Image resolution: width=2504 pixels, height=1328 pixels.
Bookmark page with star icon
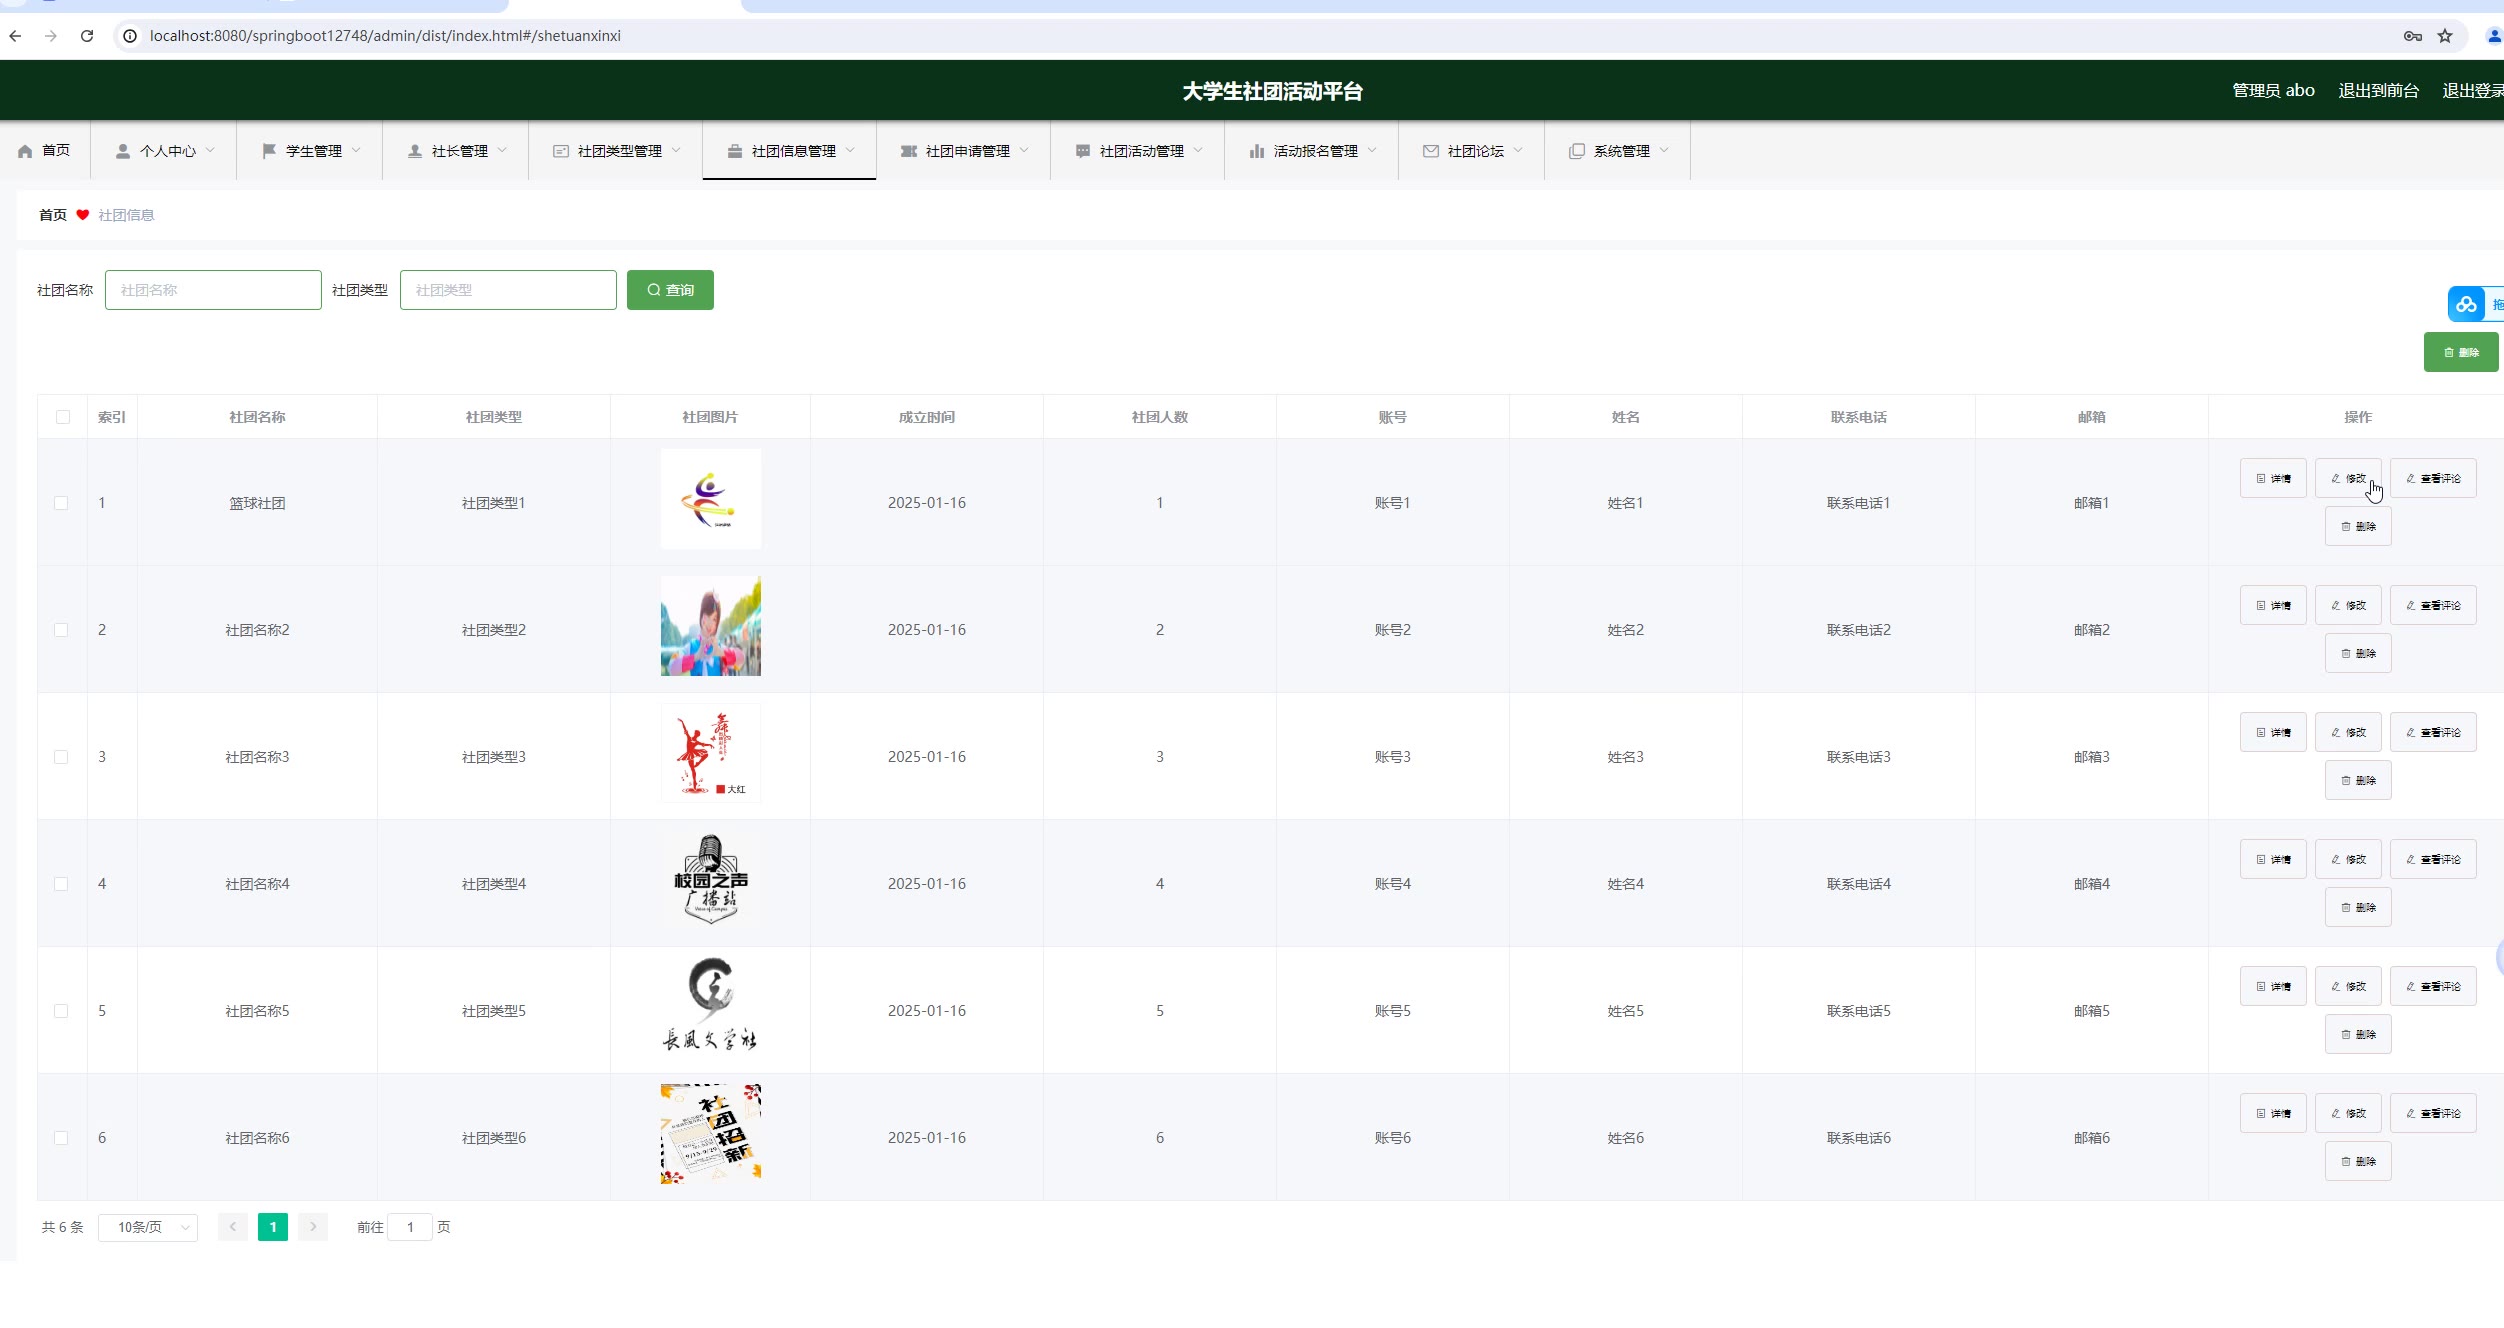(2445, 36)
